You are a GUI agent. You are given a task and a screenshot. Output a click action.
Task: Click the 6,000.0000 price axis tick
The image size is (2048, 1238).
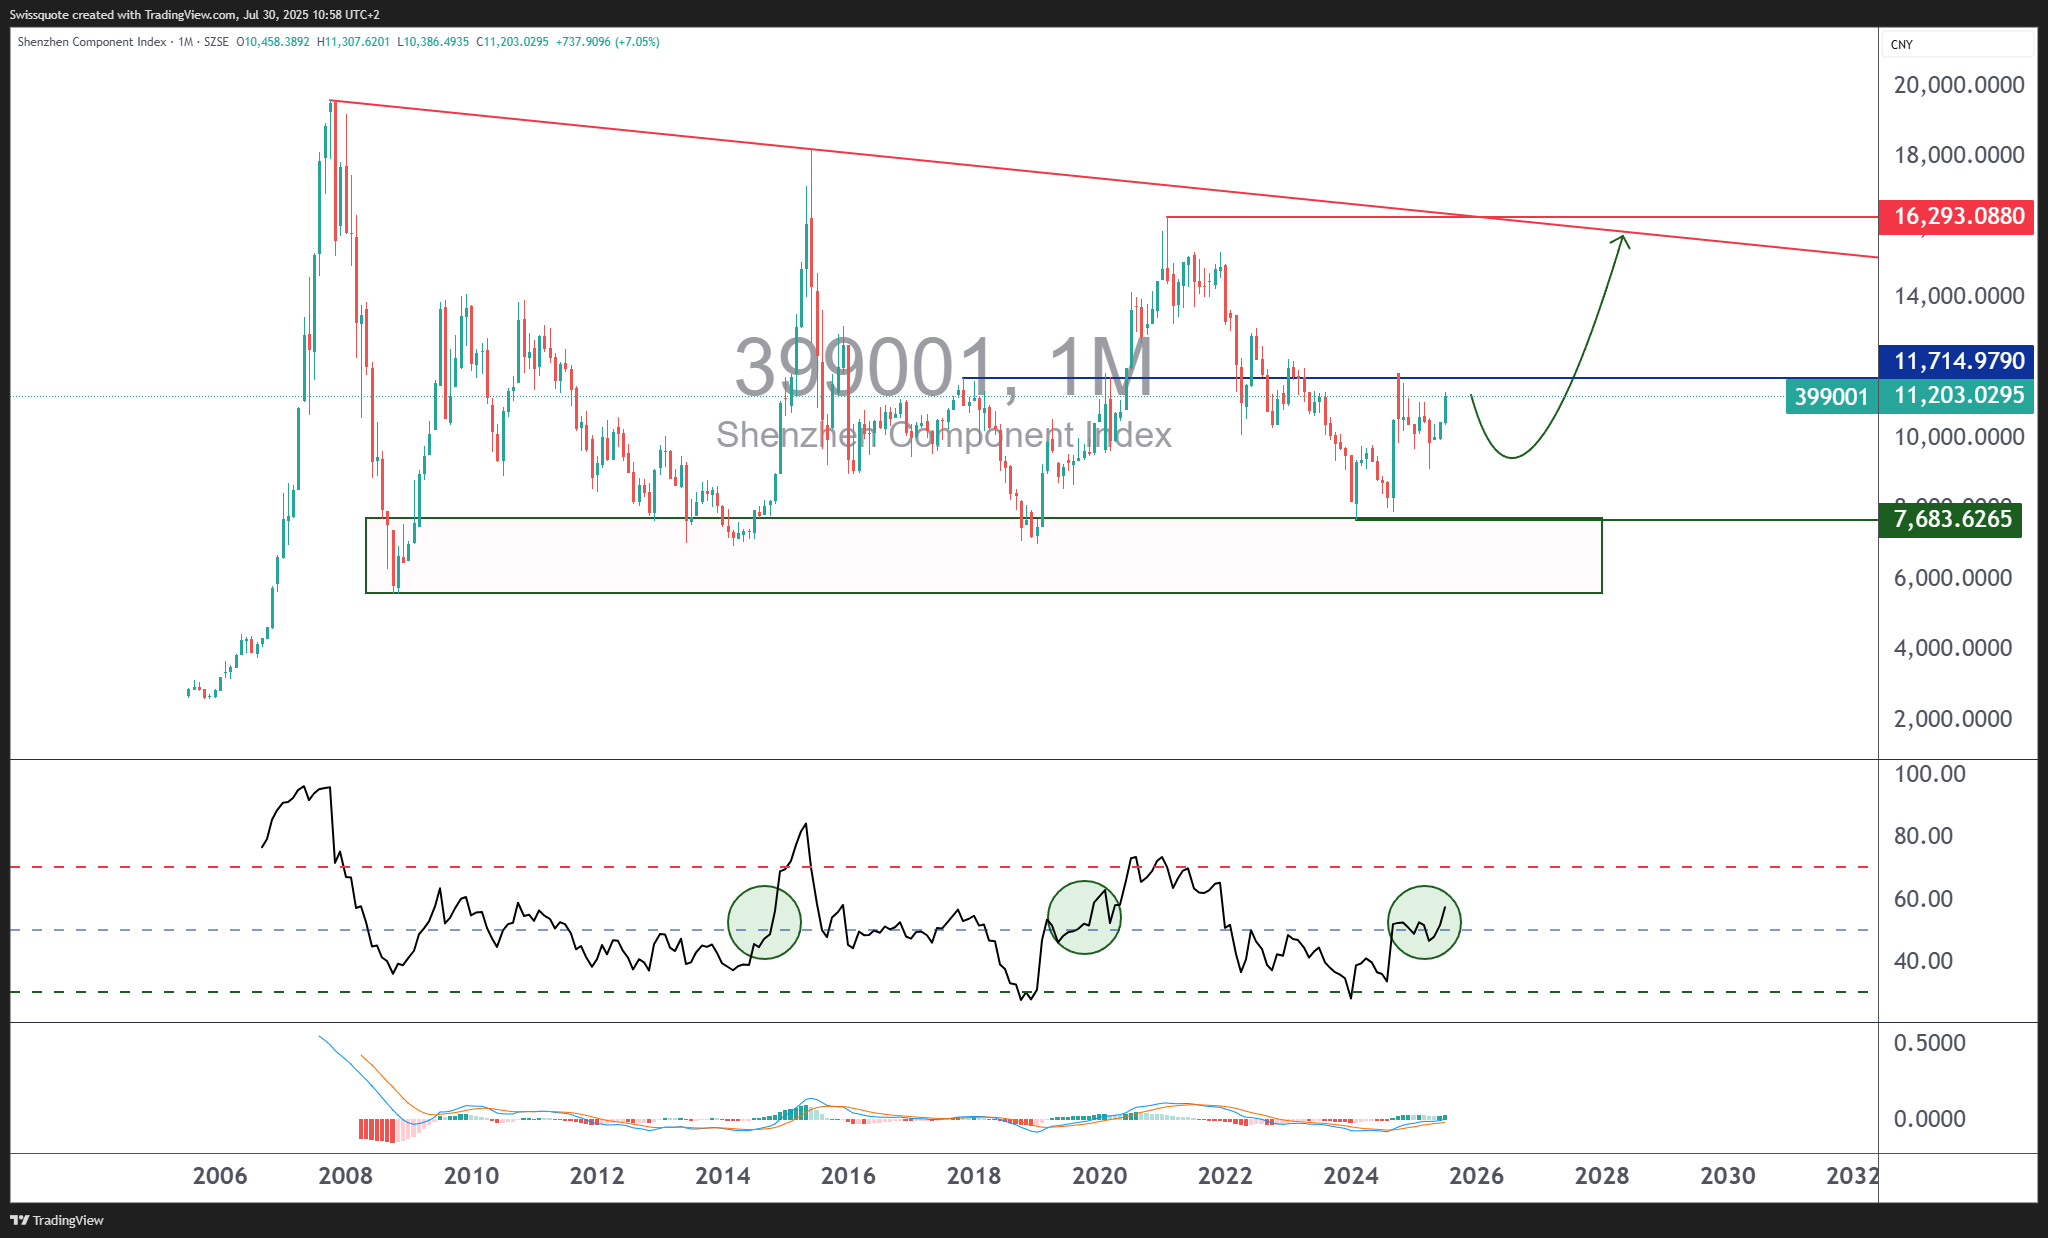1953,578
